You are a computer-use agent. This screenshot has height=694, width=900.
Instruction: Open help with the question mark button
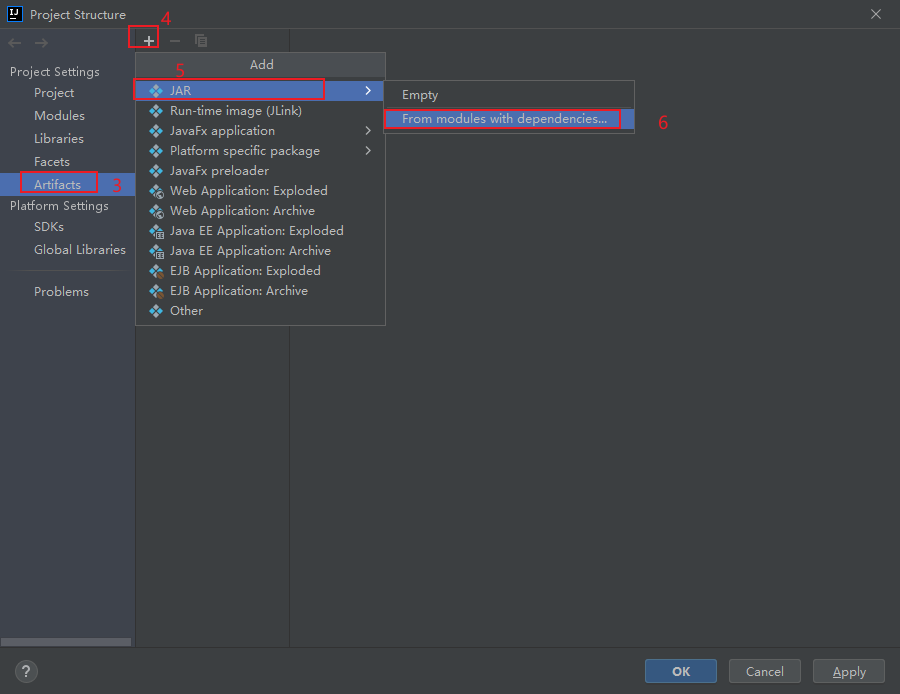tap(26, 672)
